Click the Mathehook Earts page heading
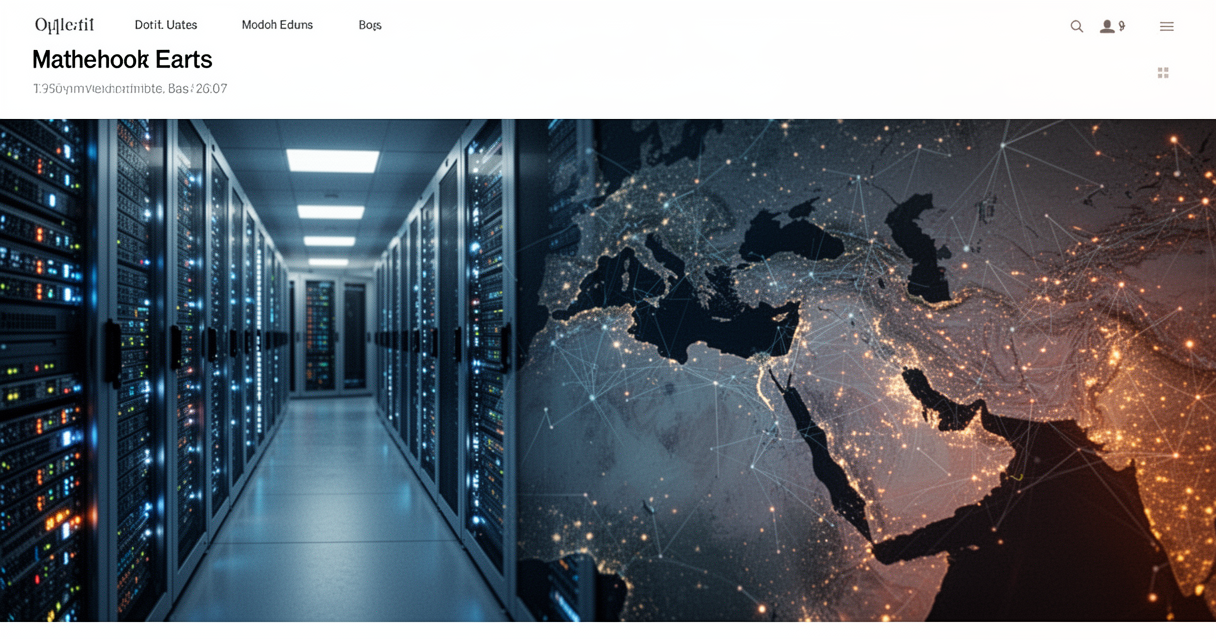Image resolution: width=1216 pixels, height=640 pixels. [122, 60]
